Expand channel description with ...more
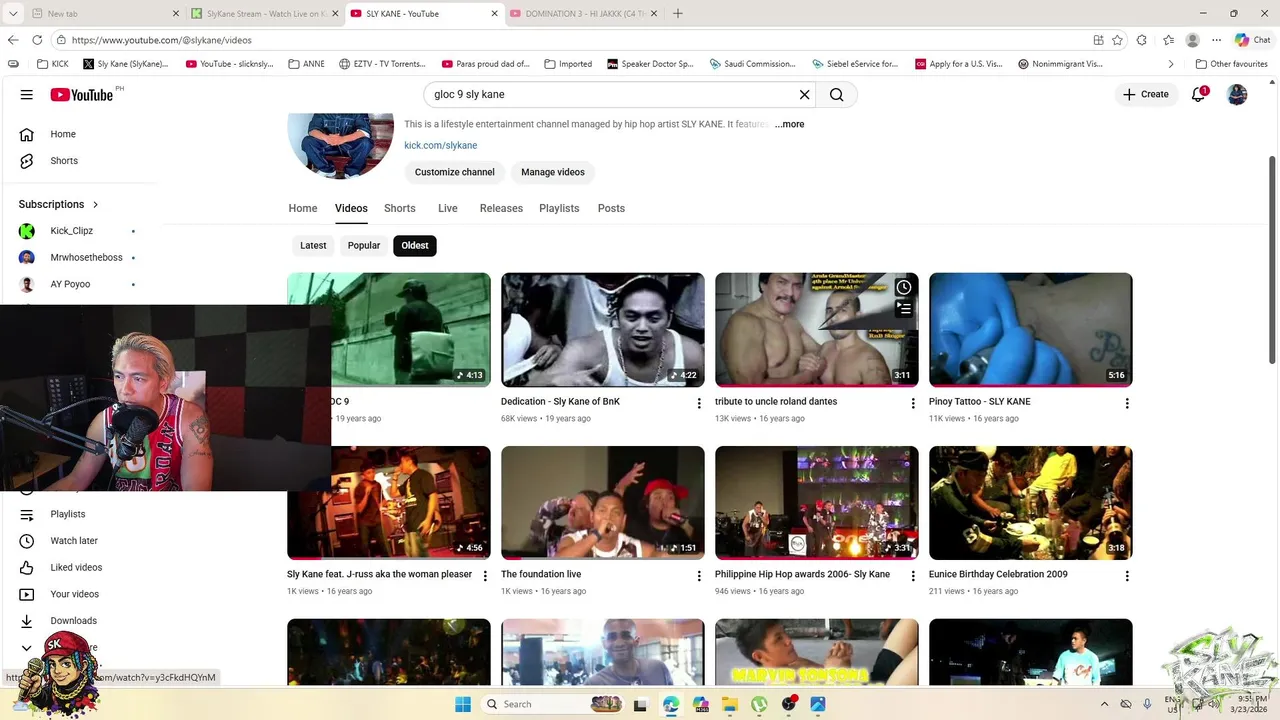The height and width of the screenshot is (720, 1280). (x=789, y=124)
